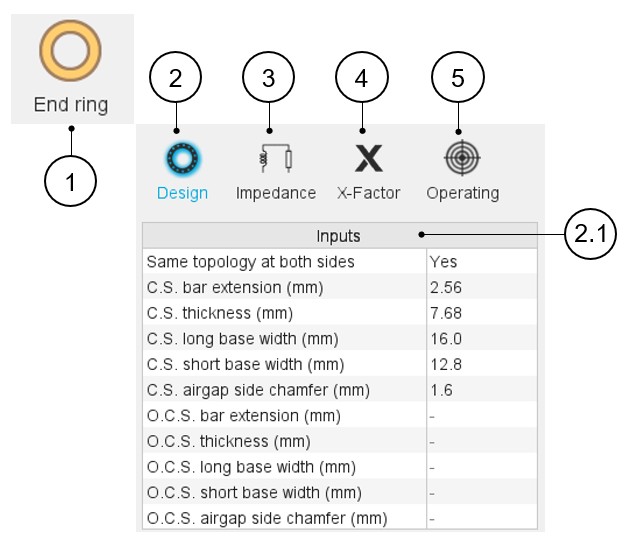
Task: Click the End ring orange icon
Action: click(71, 52)
